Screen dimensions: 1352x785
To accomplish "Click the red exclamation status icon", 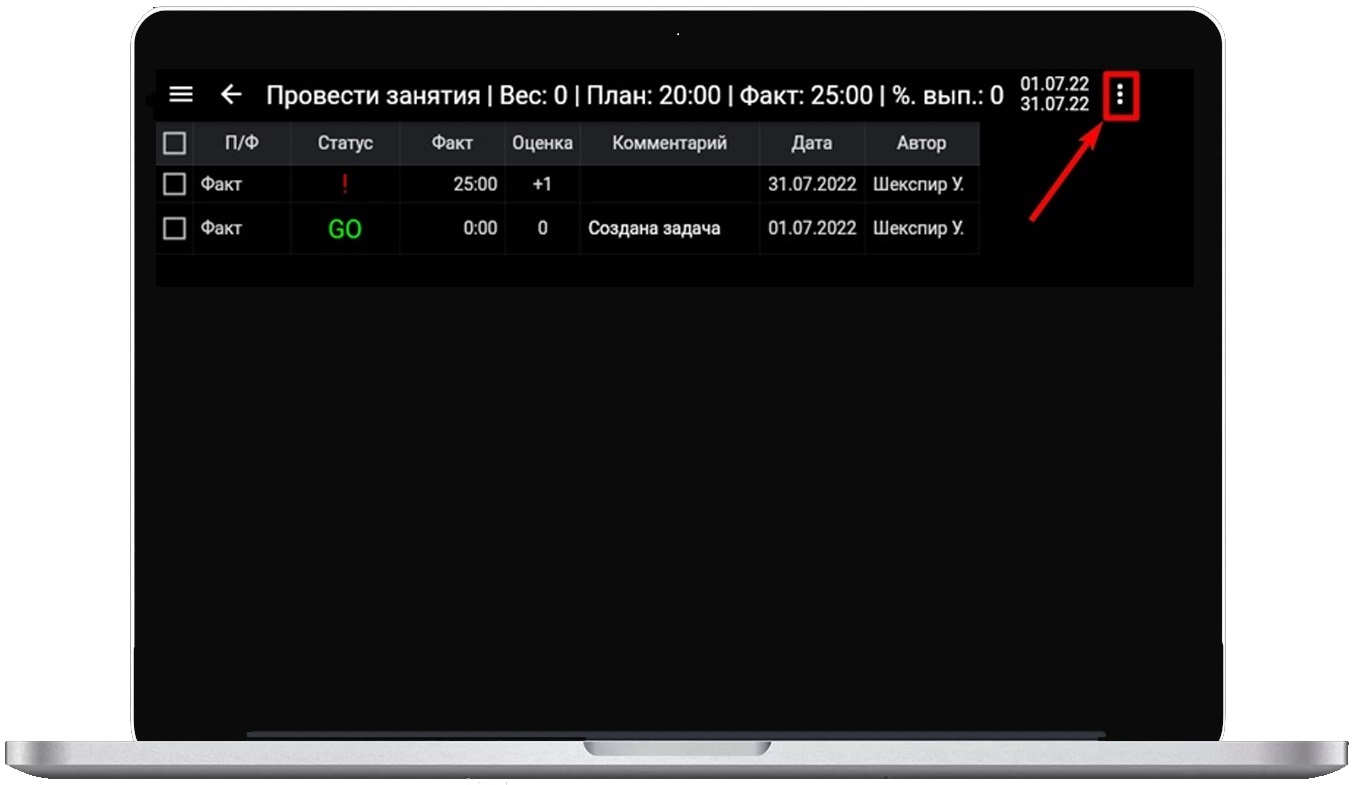I will [345, 184].
